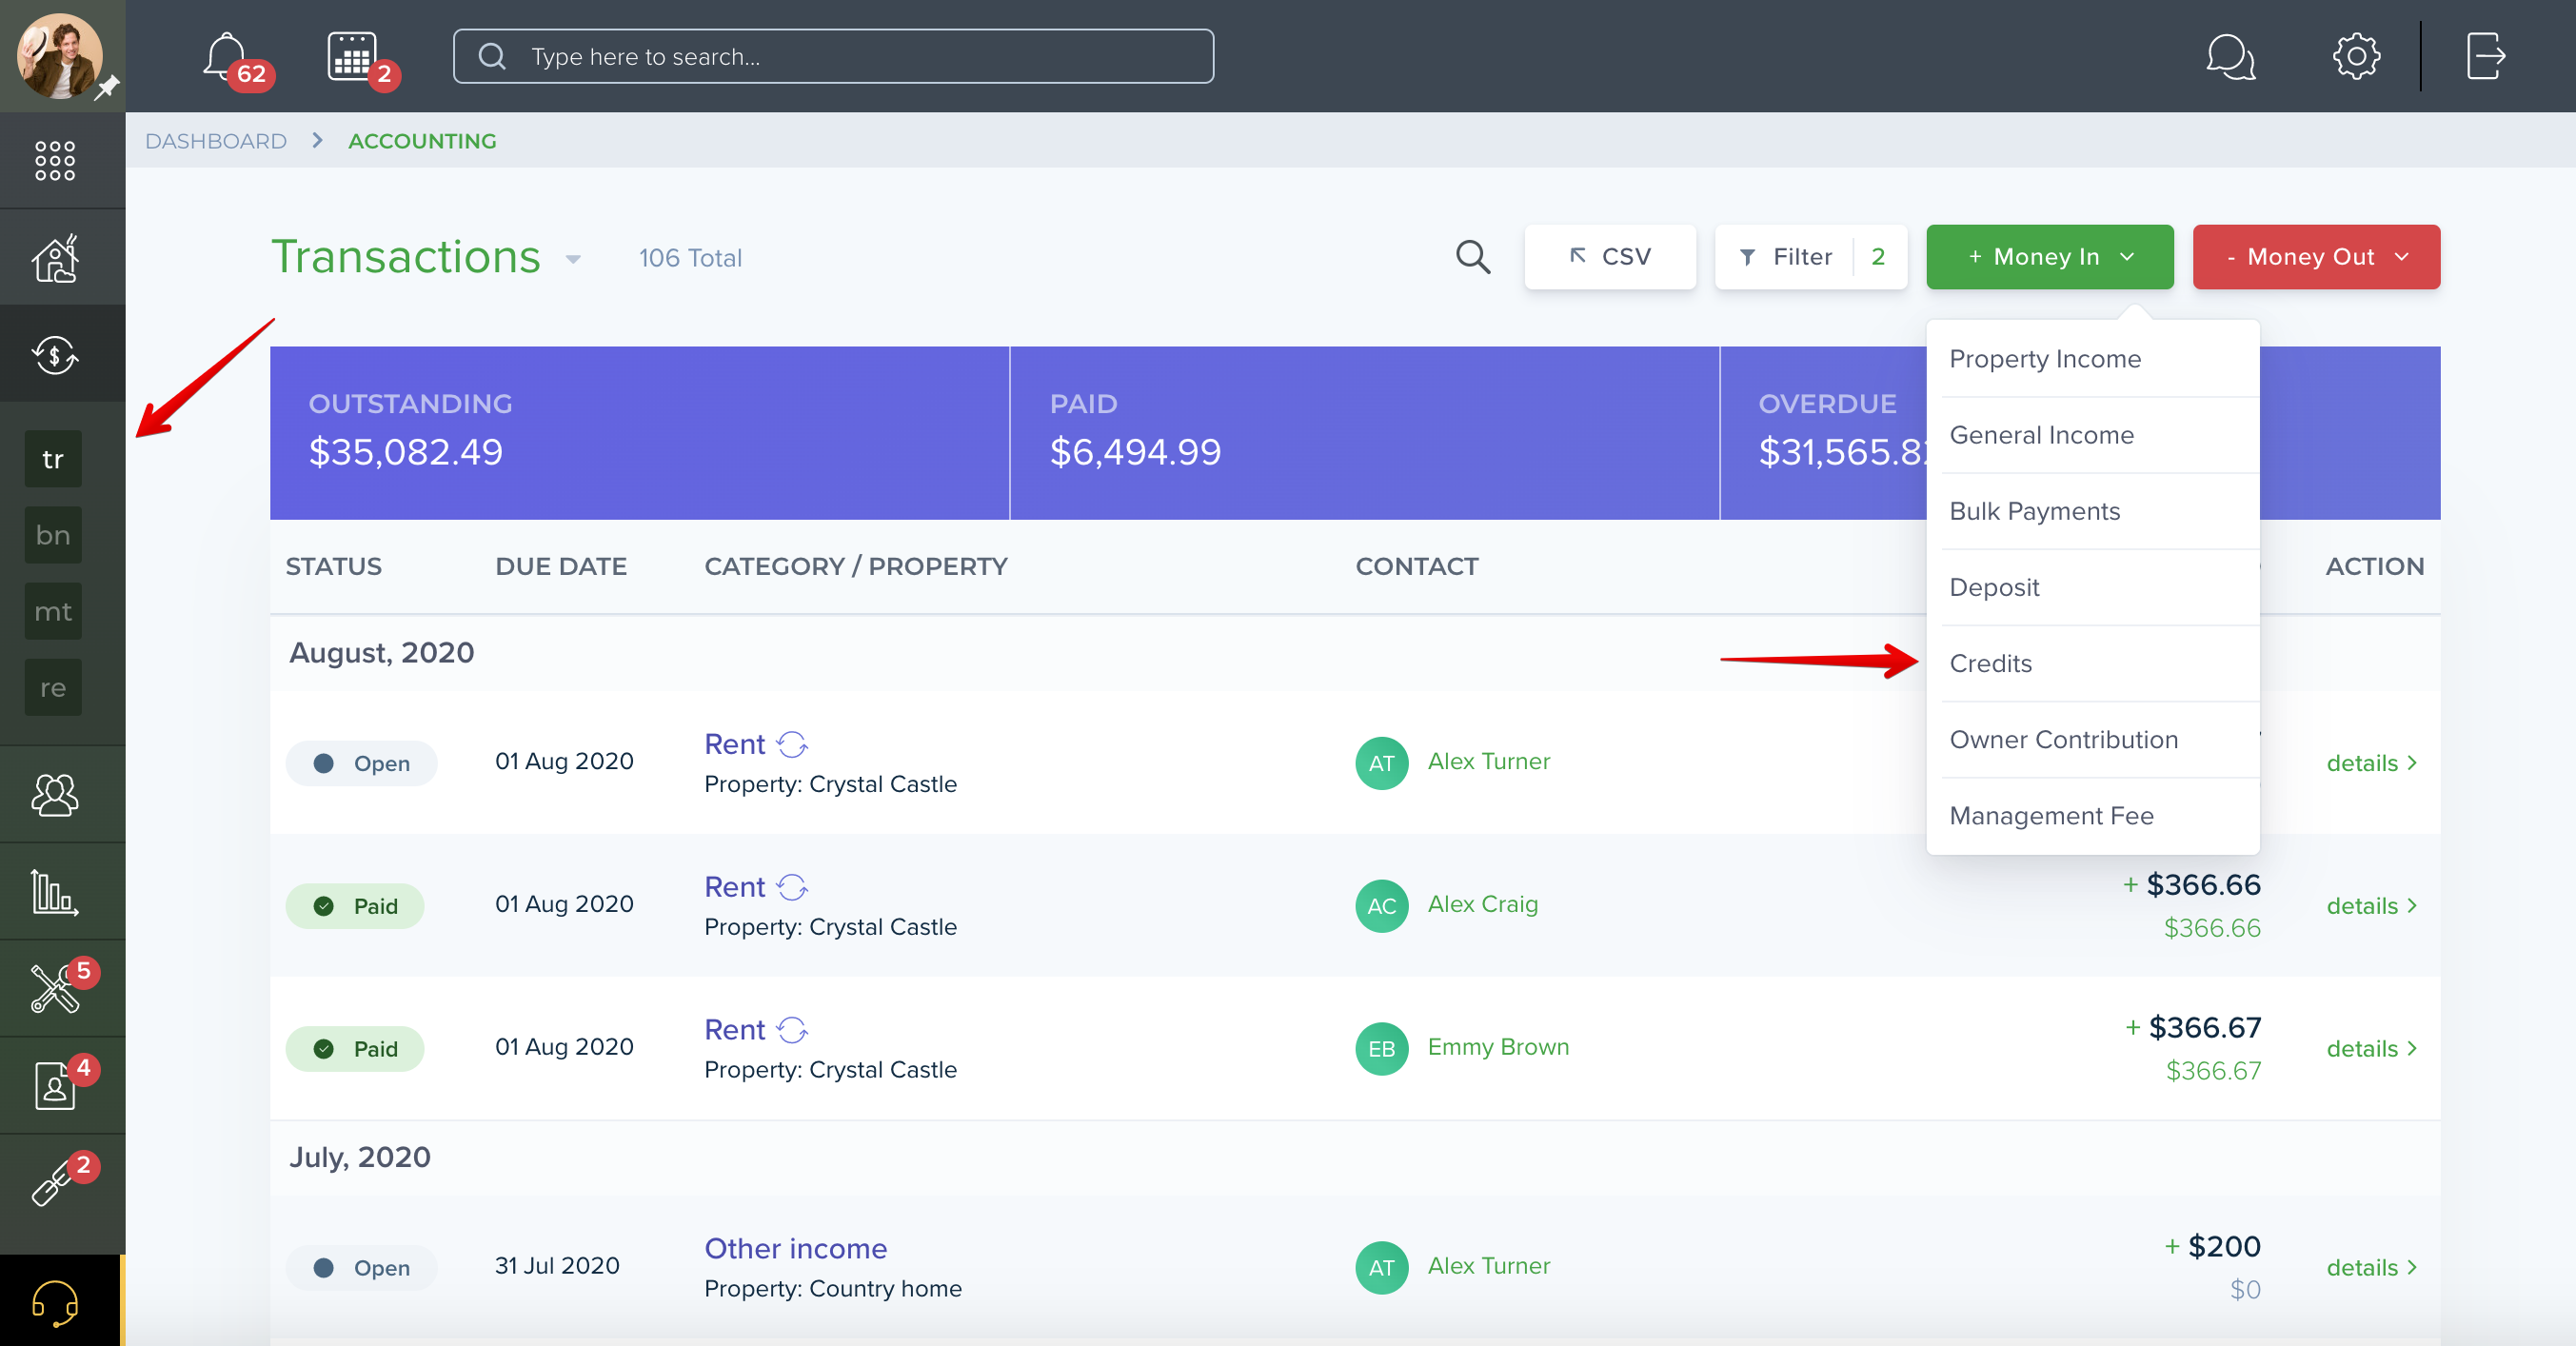Click the user profile avatar

59,56
